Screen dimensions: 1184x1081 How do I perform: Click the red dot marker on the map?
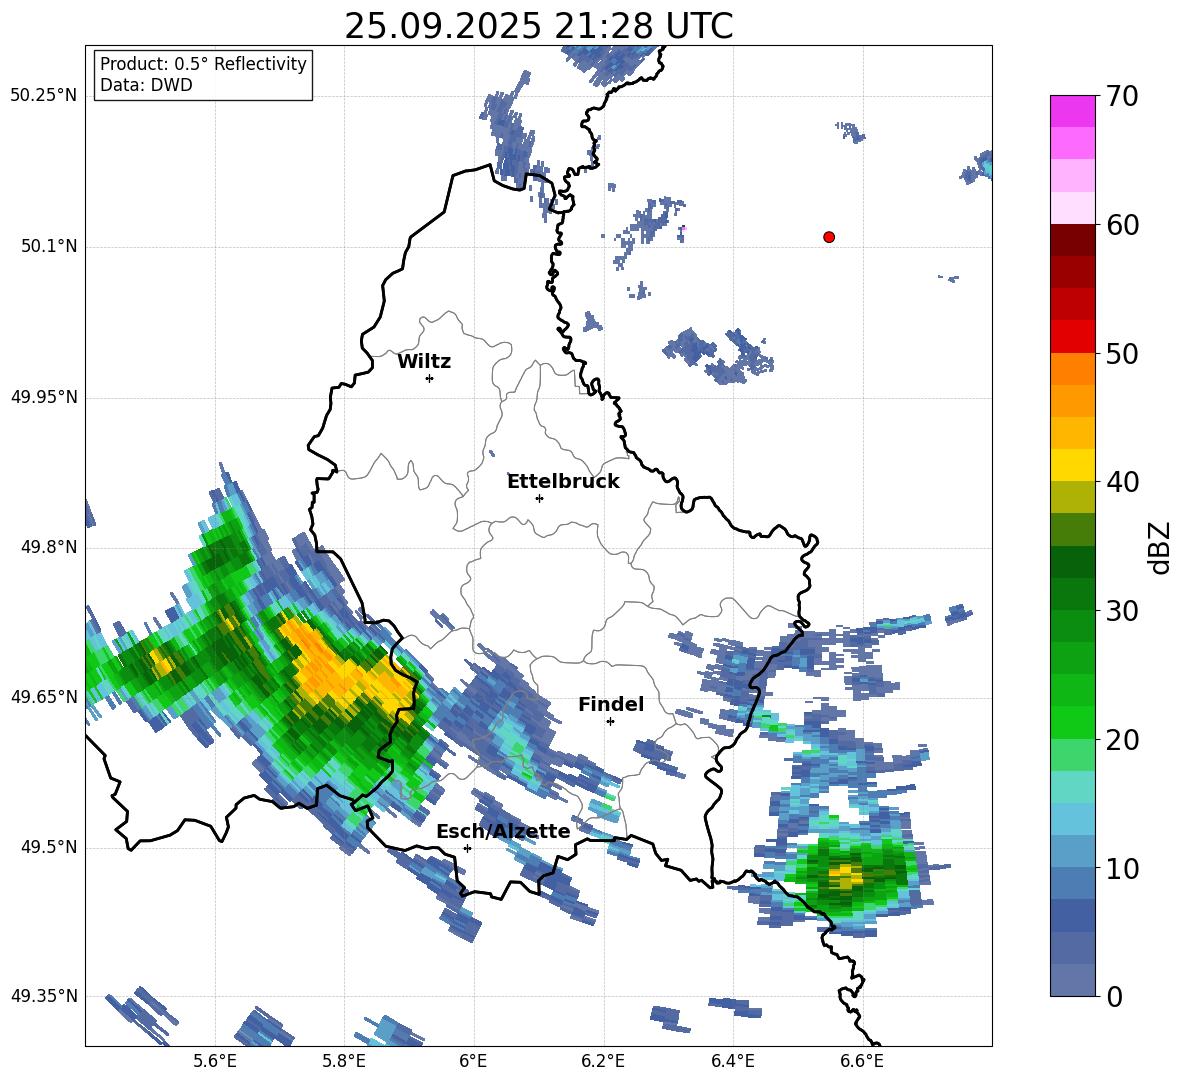tap(829, 237)
